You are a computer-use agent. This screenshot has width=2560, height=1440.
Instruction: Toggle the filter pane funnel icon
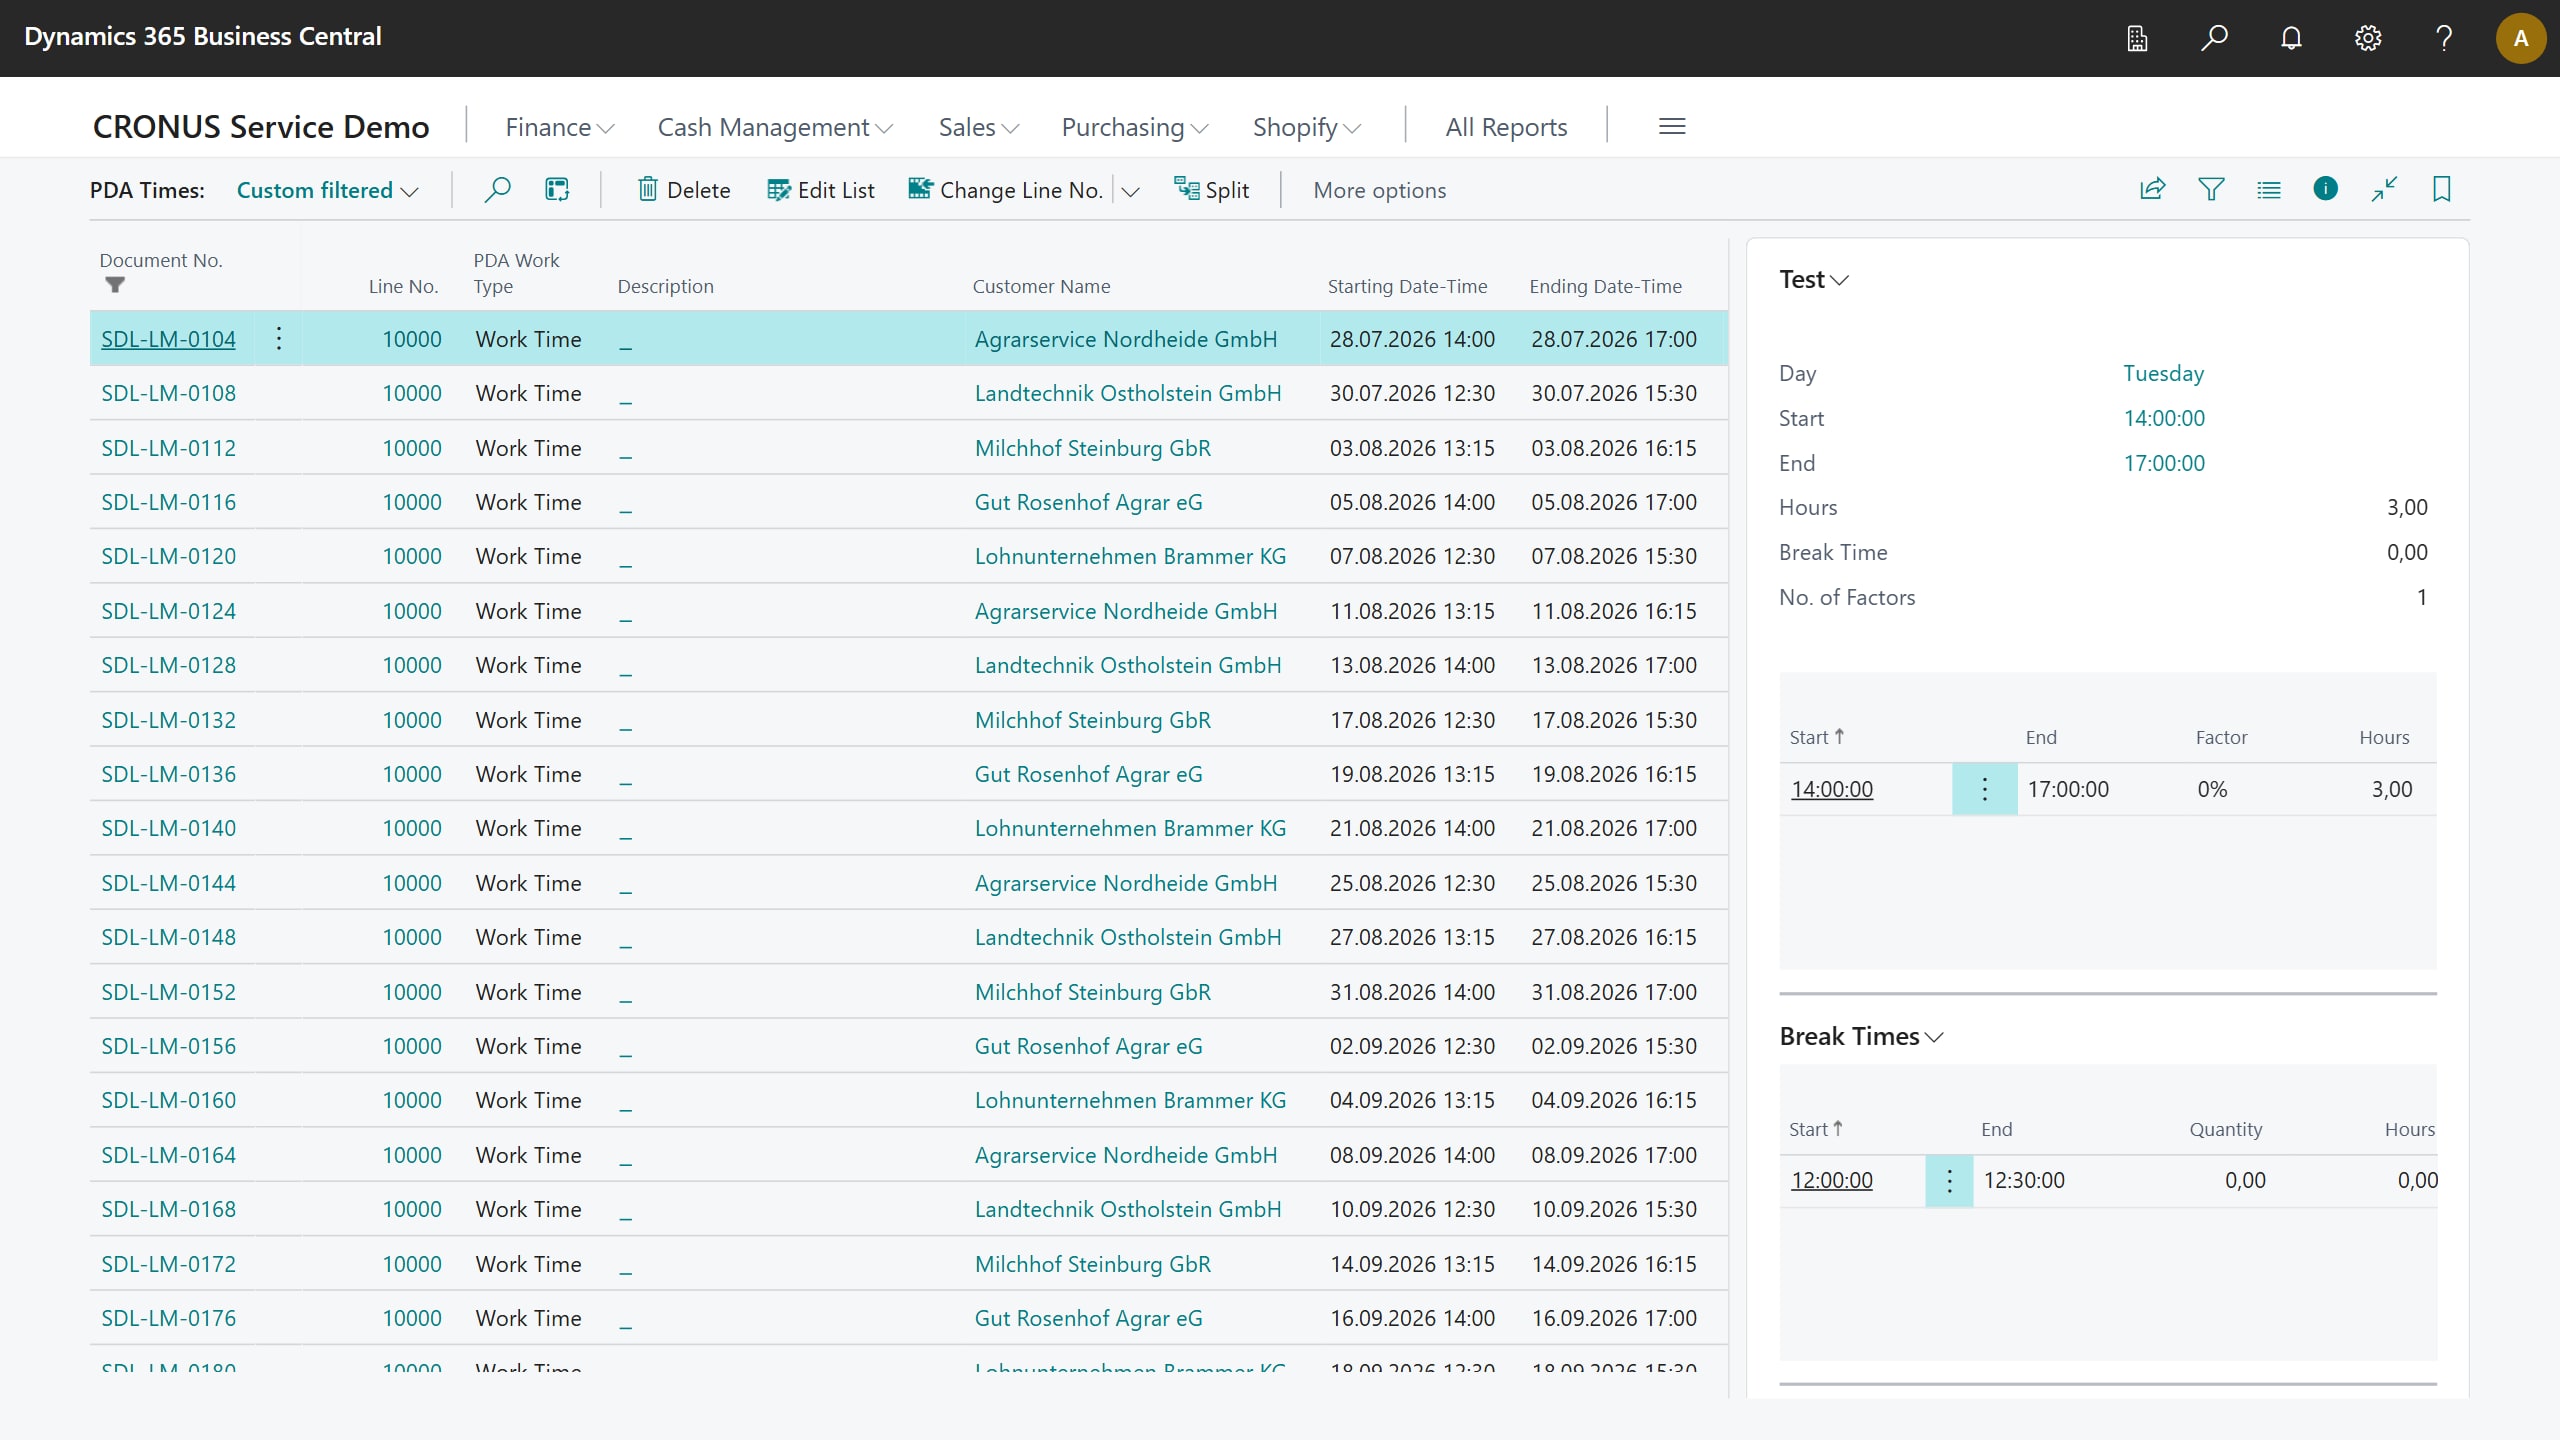[x=2211, y=189]
